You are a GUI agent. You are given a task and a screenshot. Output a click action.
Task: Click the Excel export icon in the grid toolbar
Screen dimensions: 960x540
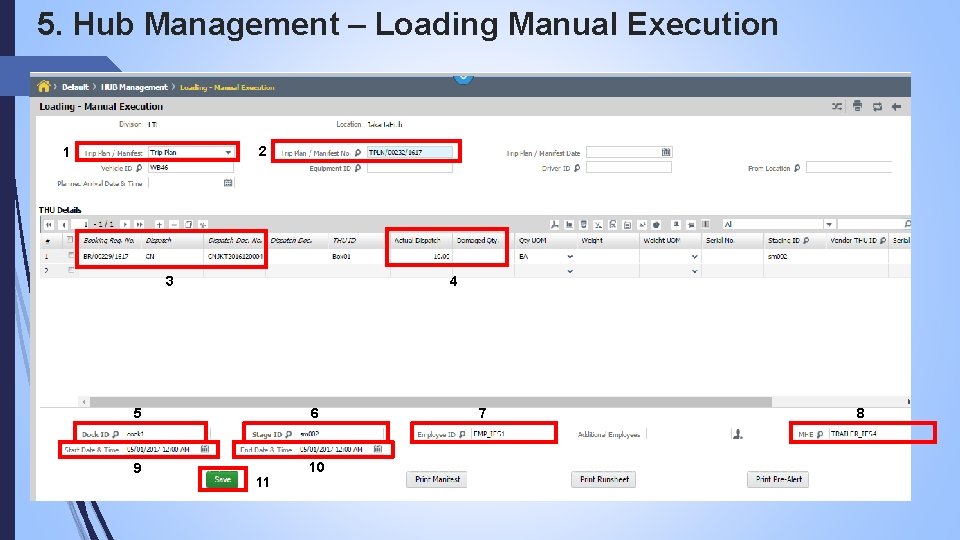[598, 225]
